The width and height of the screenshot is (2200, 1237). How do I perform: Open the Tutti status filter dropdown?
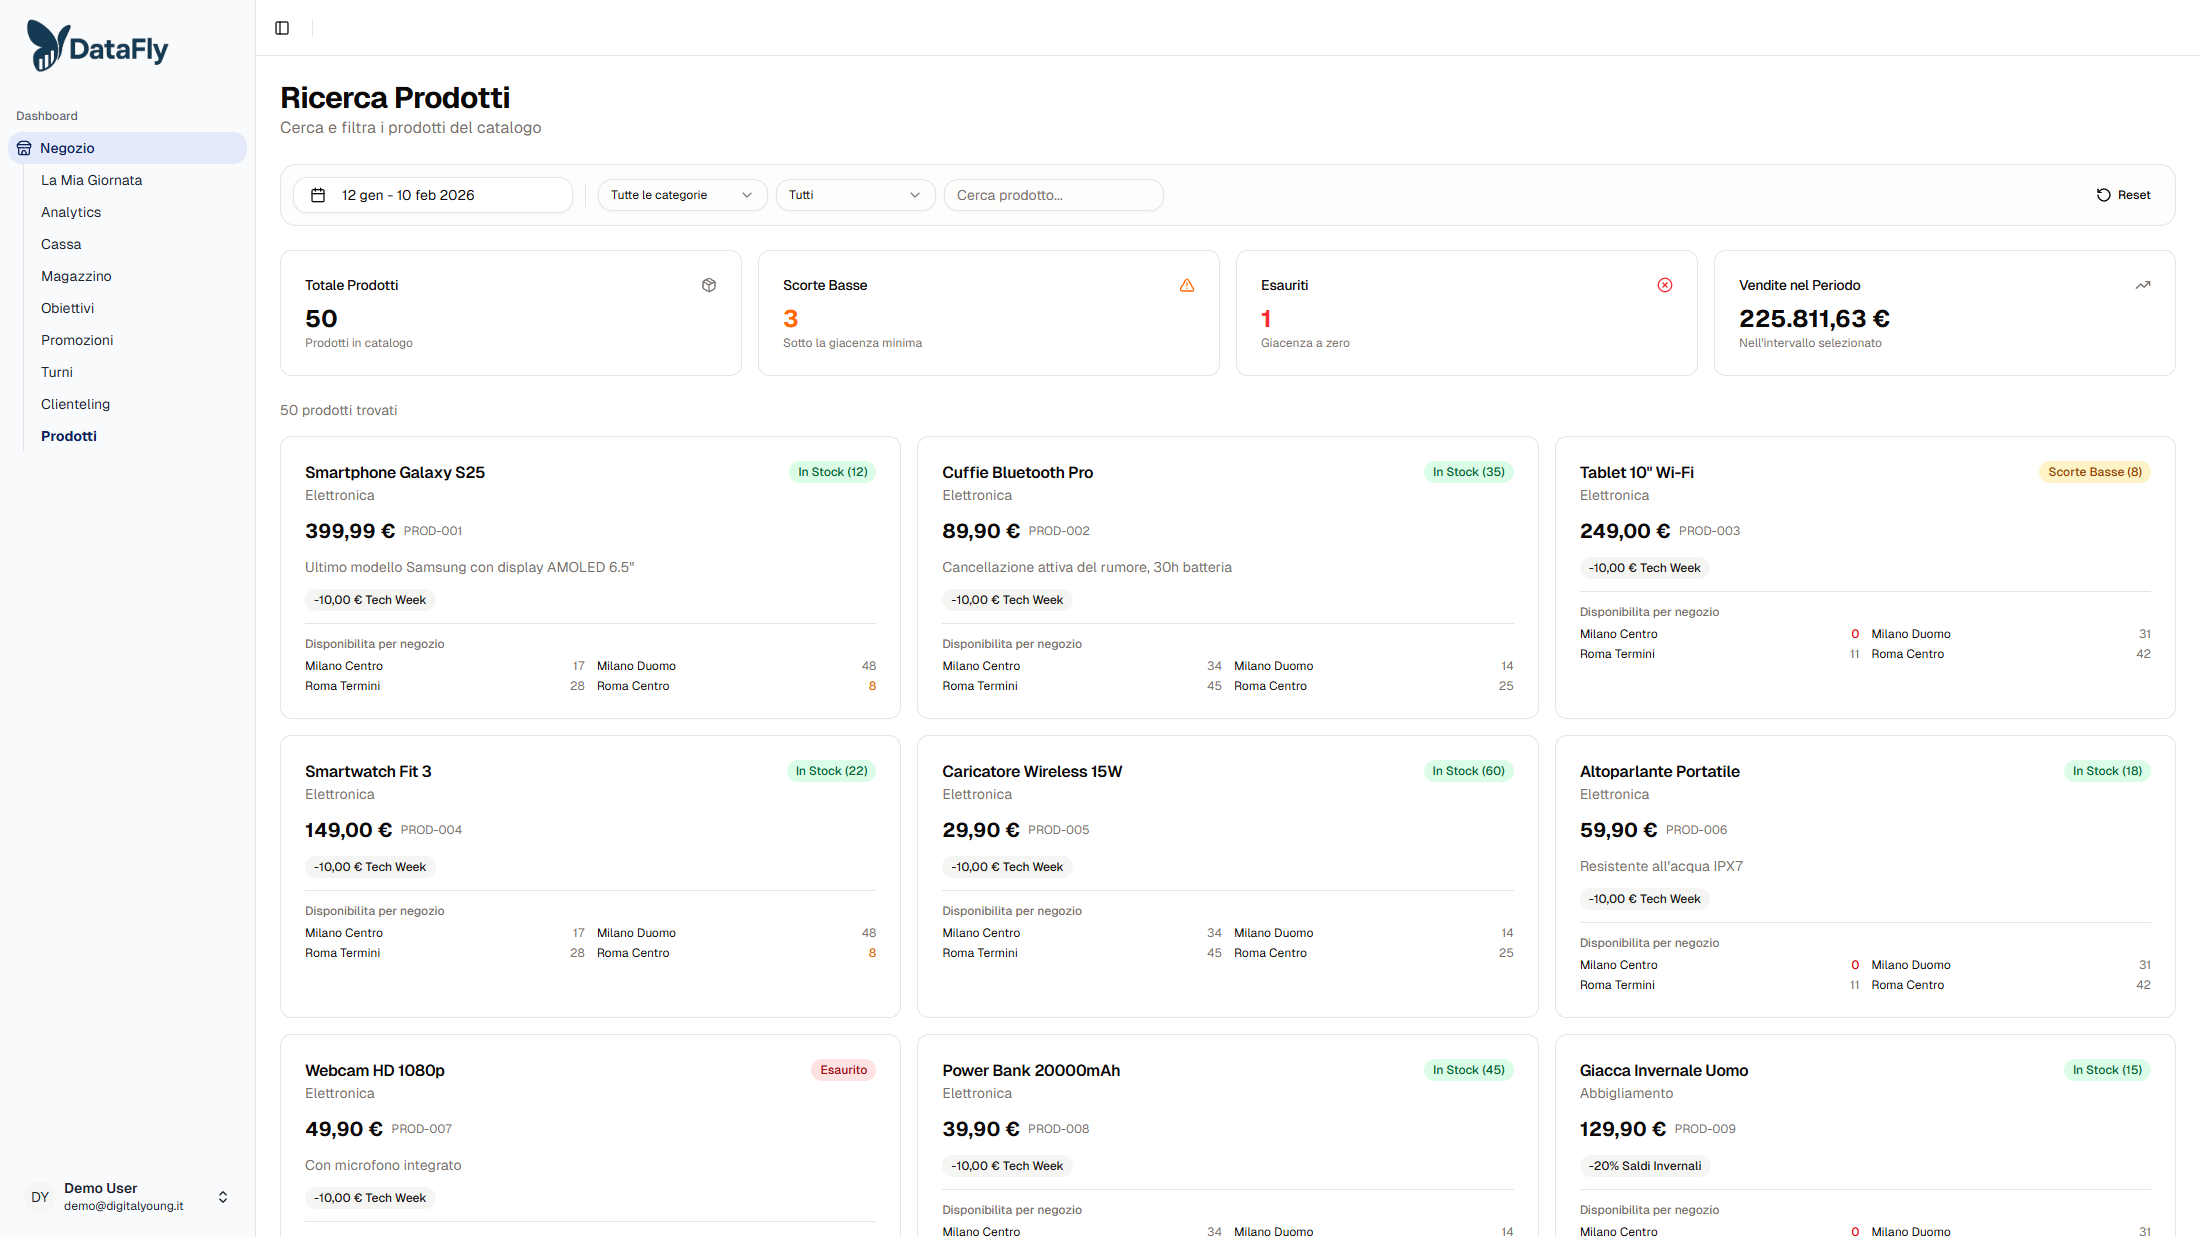pyautogui.click(x=855, y=195)
